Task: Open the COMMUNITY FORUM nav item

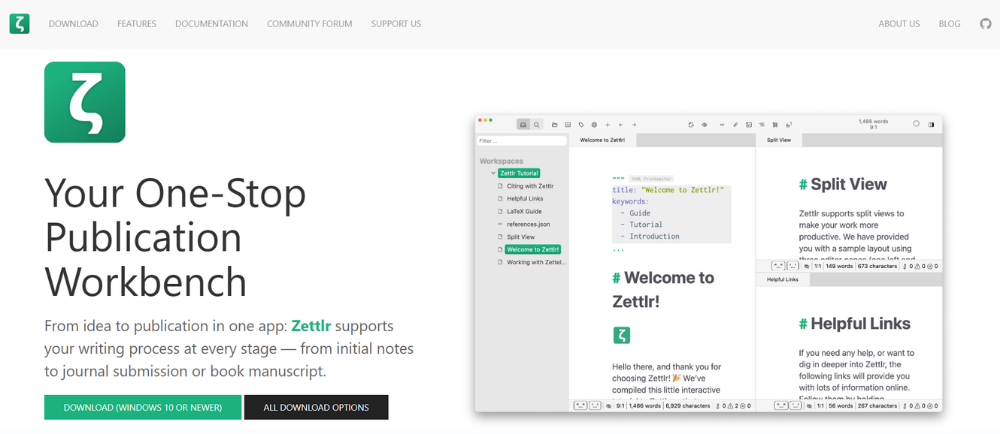Action: 309,24
